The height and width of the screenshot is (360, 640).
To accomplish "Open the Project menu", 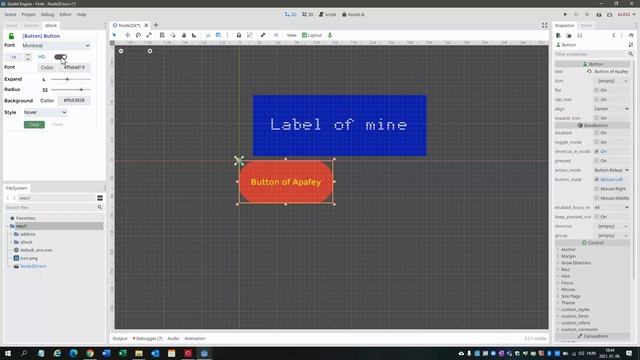I will click(29, 14).
